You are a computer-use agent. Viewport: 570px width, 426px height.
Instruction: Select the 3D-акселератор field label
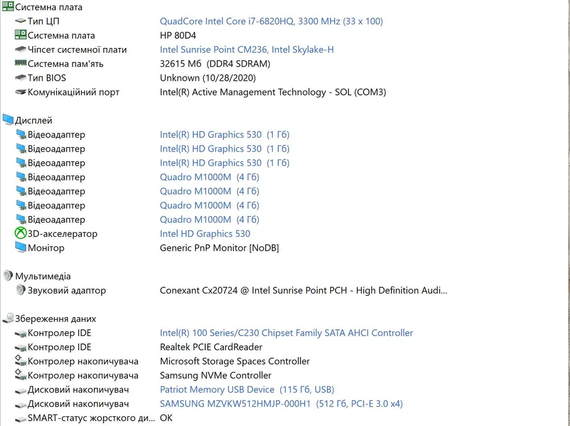coord(63,234)
